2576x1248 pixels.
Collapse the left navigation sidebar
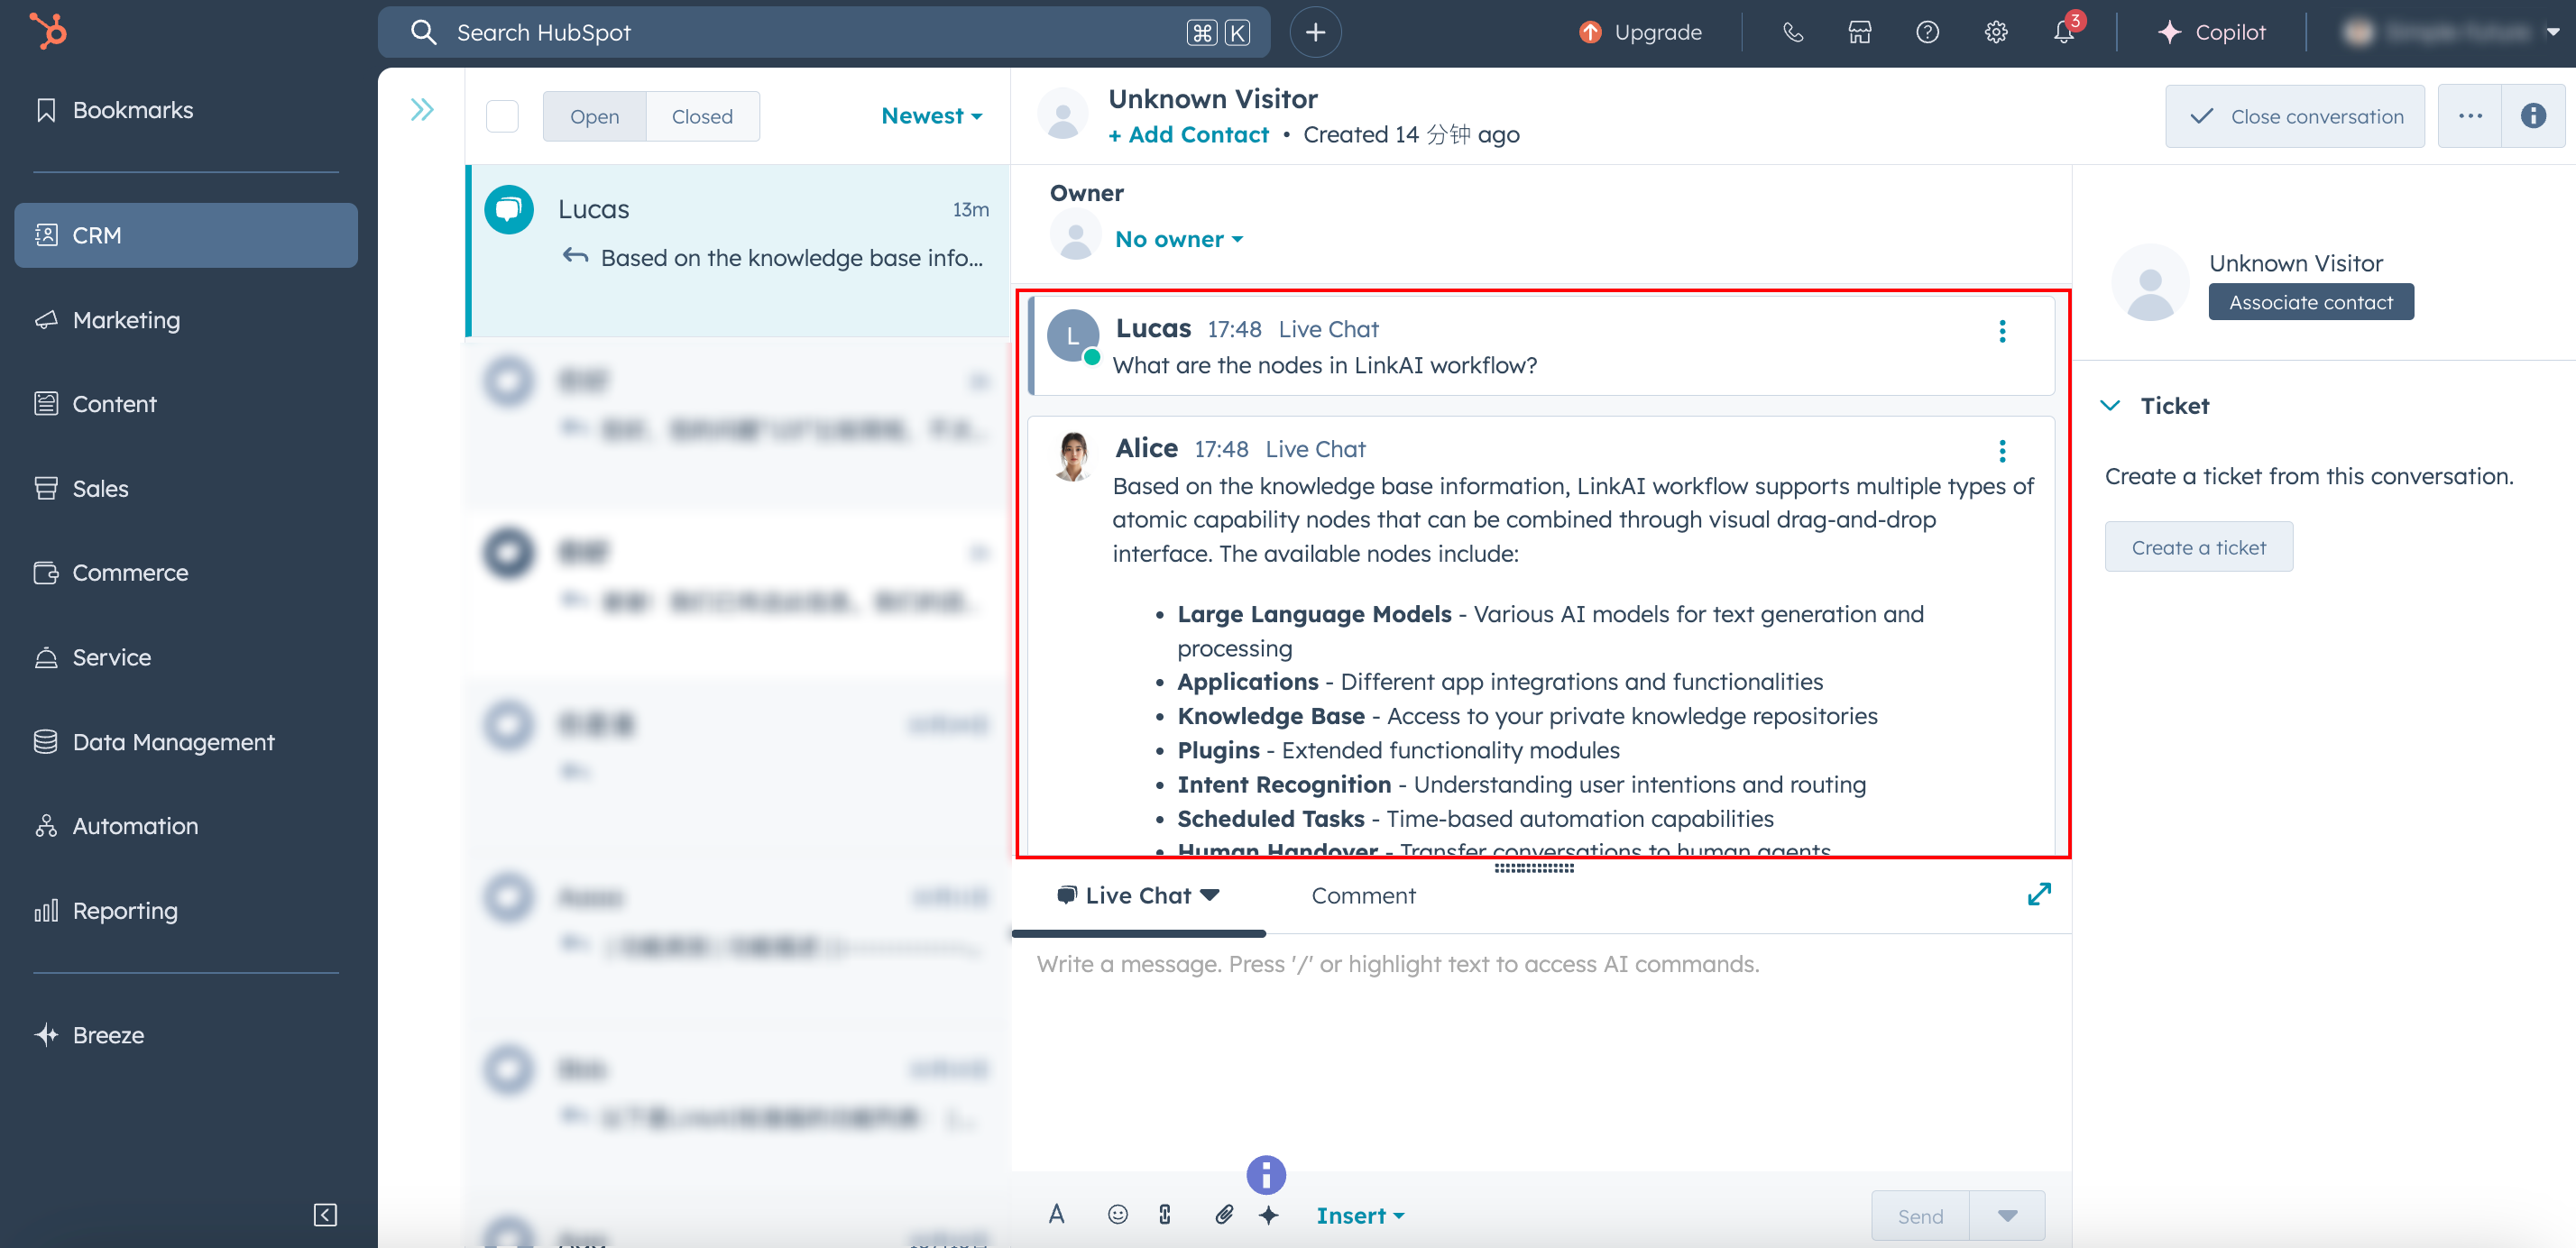[x=325, y=1214]
